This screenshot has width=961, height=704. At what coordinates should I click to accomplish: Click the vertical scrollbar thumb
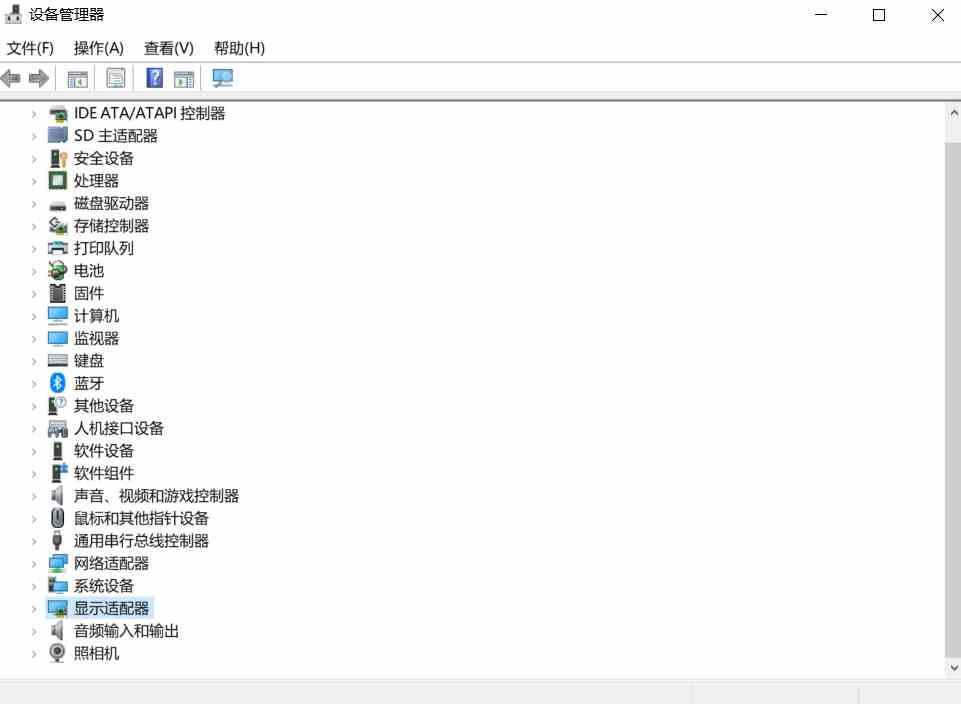953,398
